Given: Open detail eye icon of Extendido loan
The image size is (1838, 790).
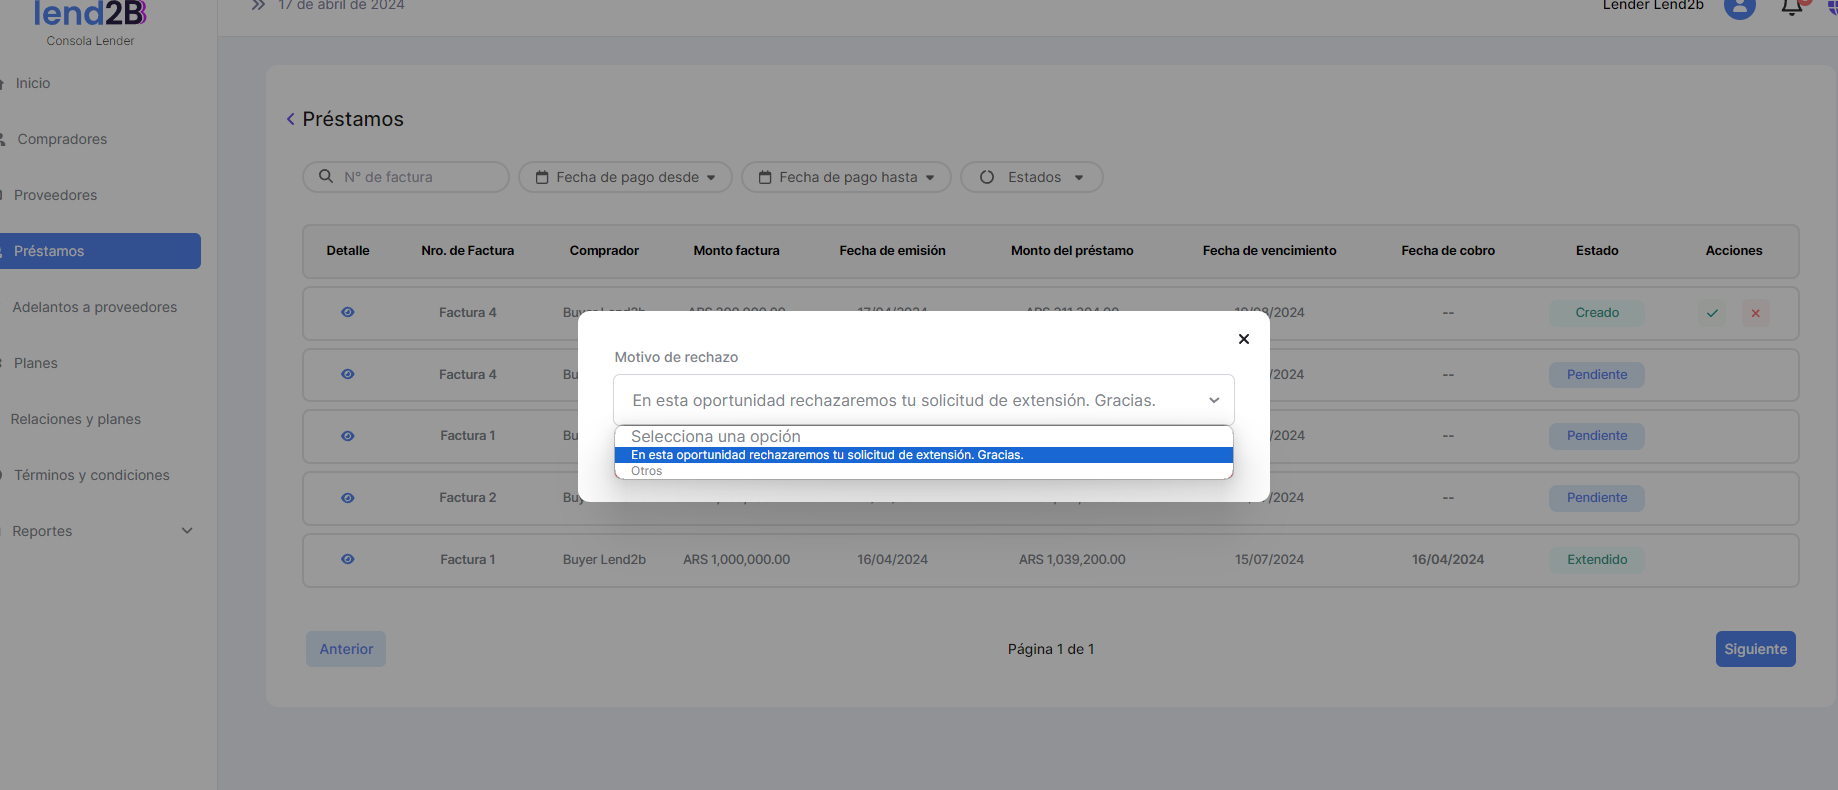Looking at the screenshot, I should click(348, 559).
